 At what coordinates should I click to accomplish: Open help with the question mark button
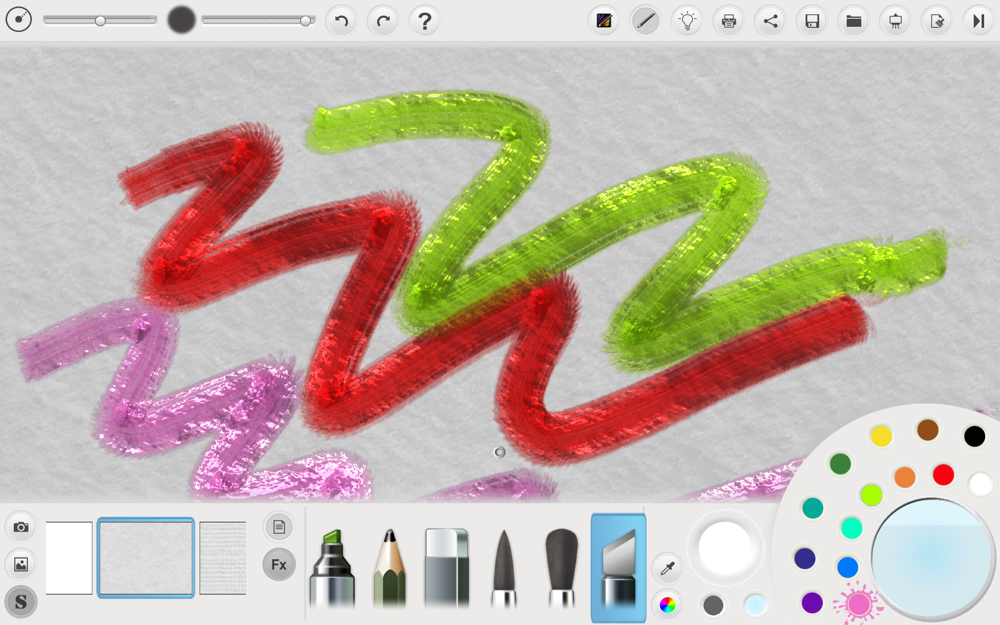click(424, 21)
